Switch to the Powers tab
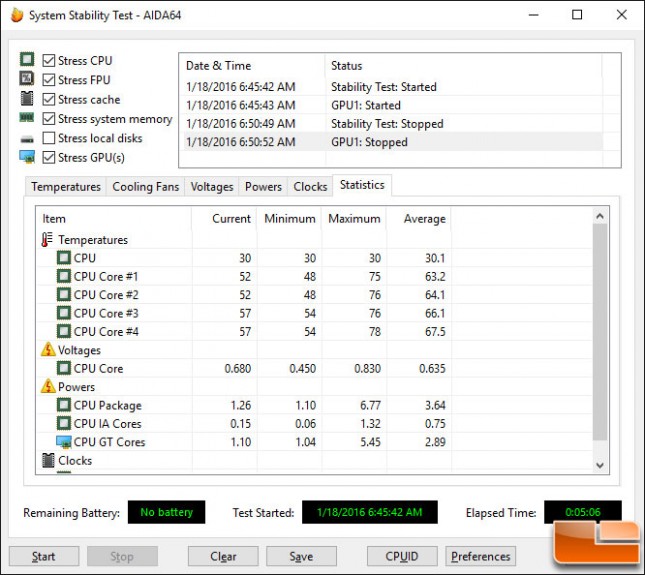 263,187
